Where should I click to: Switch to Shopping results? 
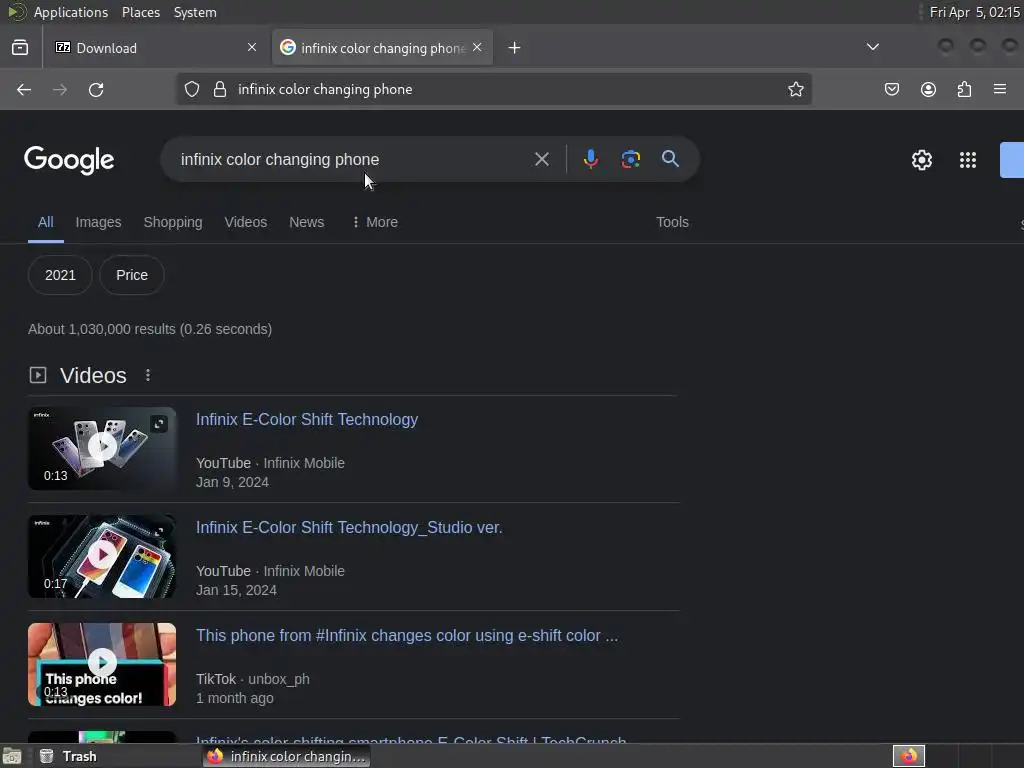click(173, 222)
